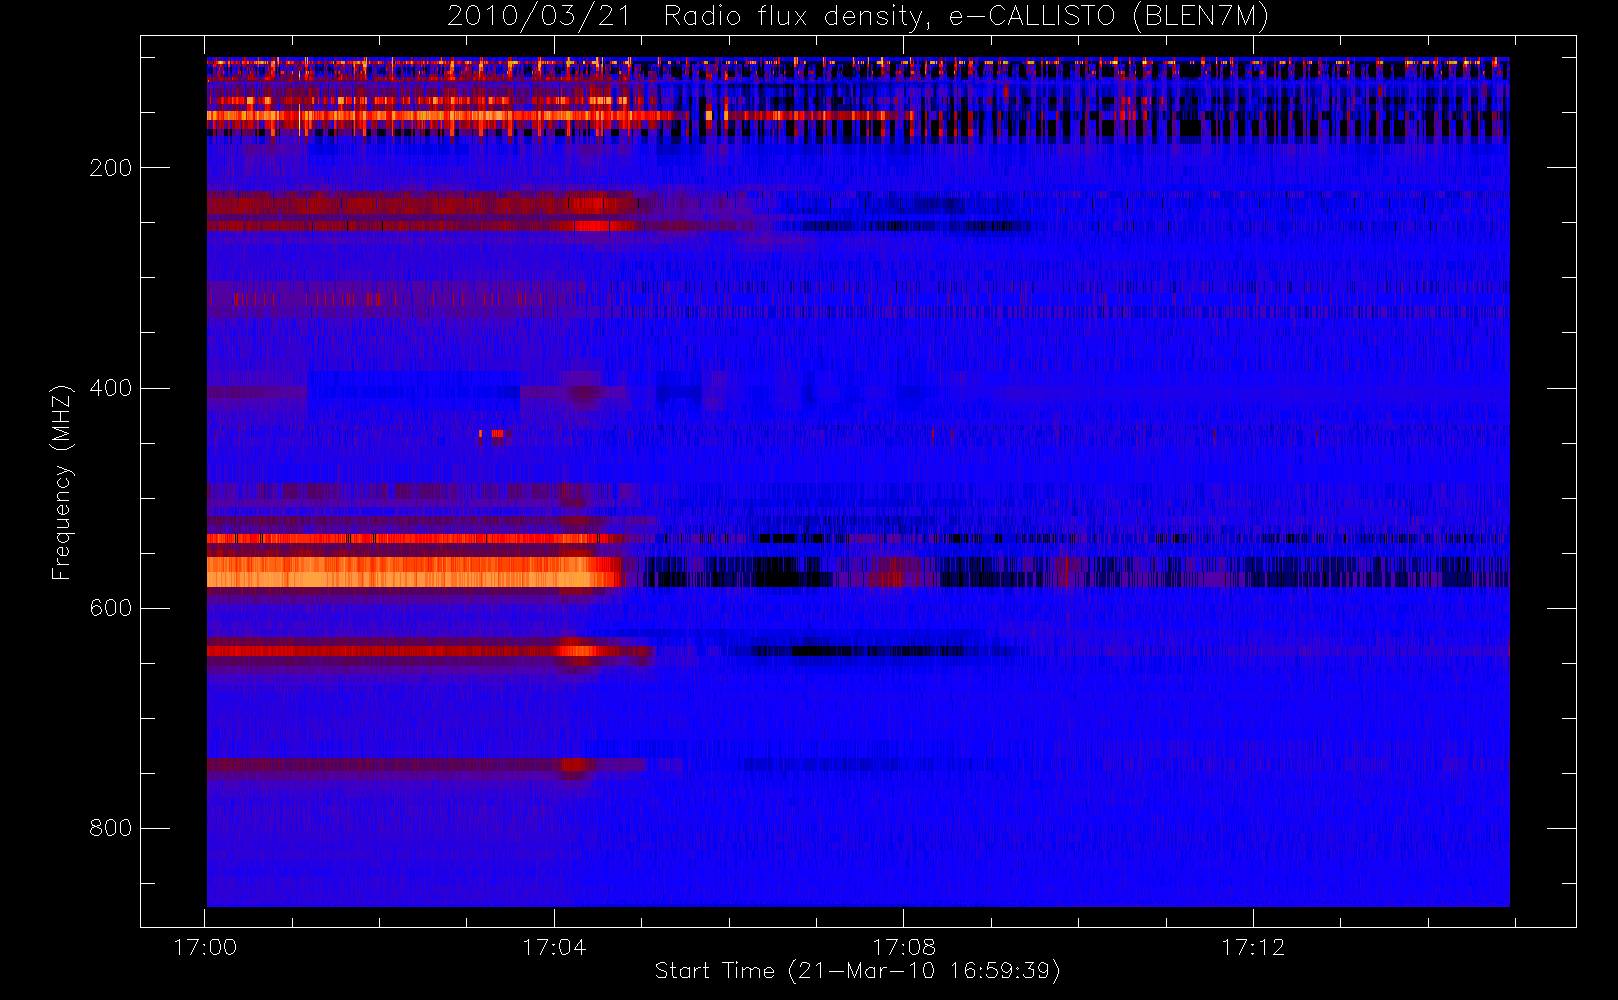1618x1000 pixels.
Task: Click the 'Frequency (MHZ)' y-axis label
Action: (x=62, y=482)
